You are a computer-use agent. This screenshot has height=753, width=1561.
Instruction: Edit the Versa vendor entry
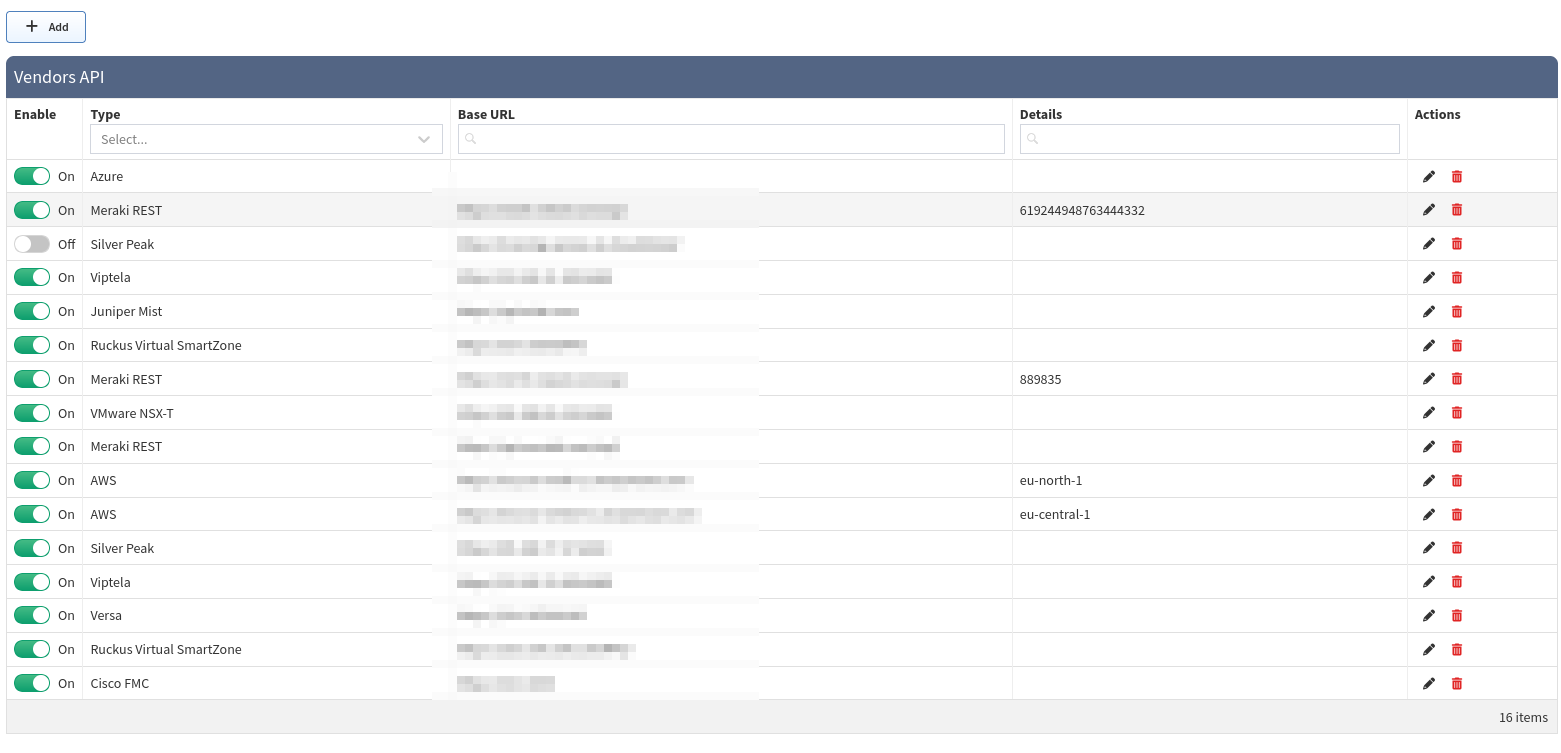click(x=1429, y=616)
